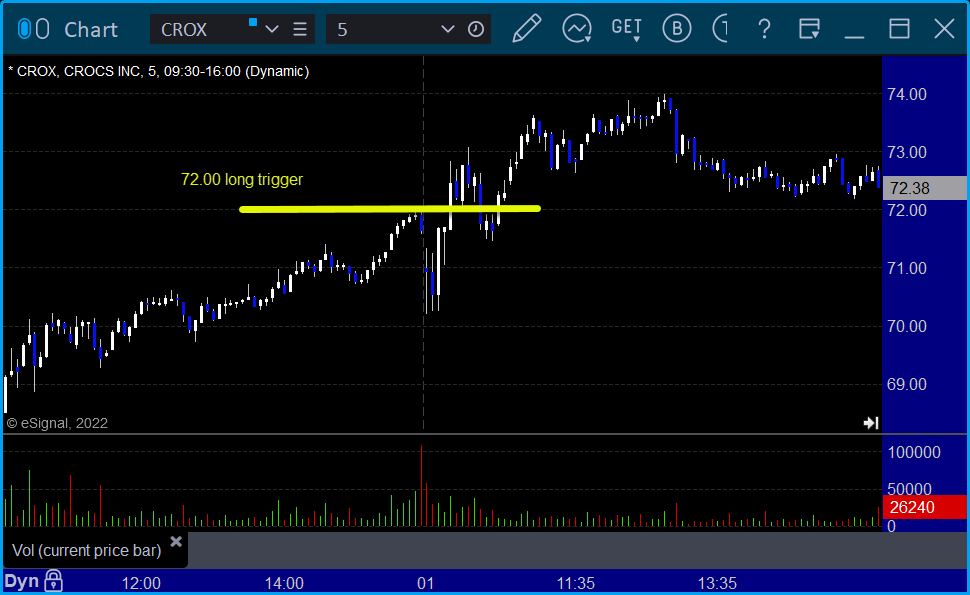Maximize the Chart window

point(899,29)
